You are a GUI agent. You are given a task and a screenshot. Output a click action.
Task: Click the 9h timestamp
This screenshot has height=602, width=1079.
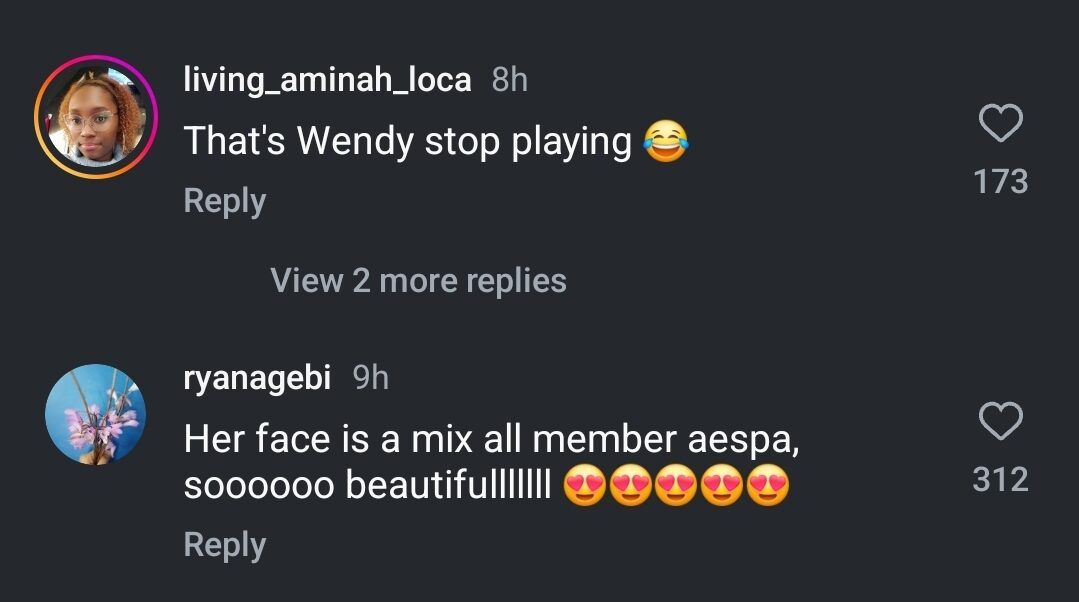(x=371, y=377)
